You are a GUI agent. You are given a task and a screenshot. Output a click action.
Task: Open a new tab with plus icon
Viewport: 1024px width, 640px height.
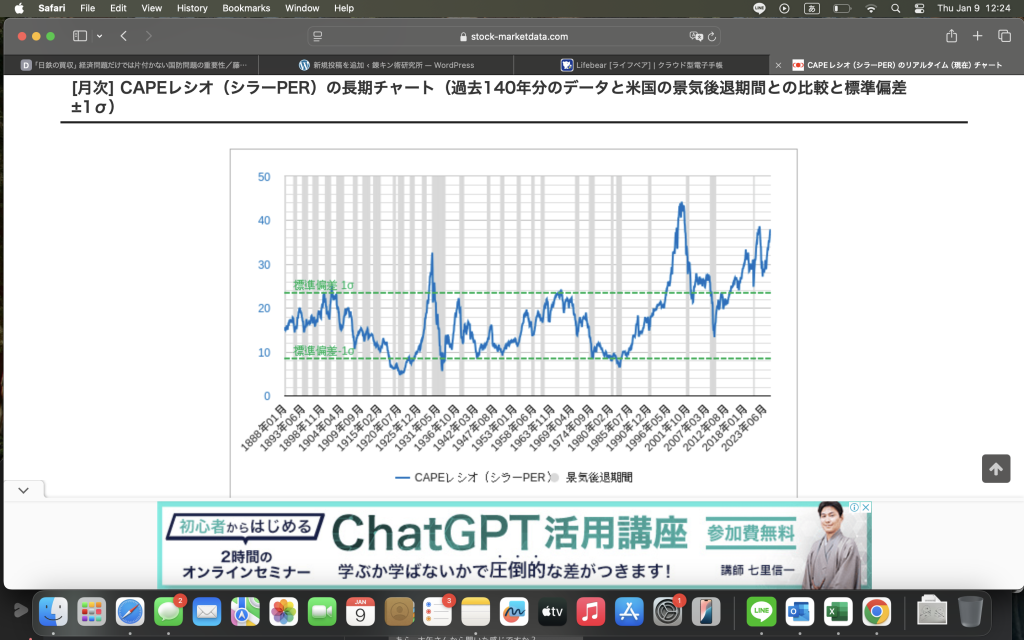click(978, 36)
